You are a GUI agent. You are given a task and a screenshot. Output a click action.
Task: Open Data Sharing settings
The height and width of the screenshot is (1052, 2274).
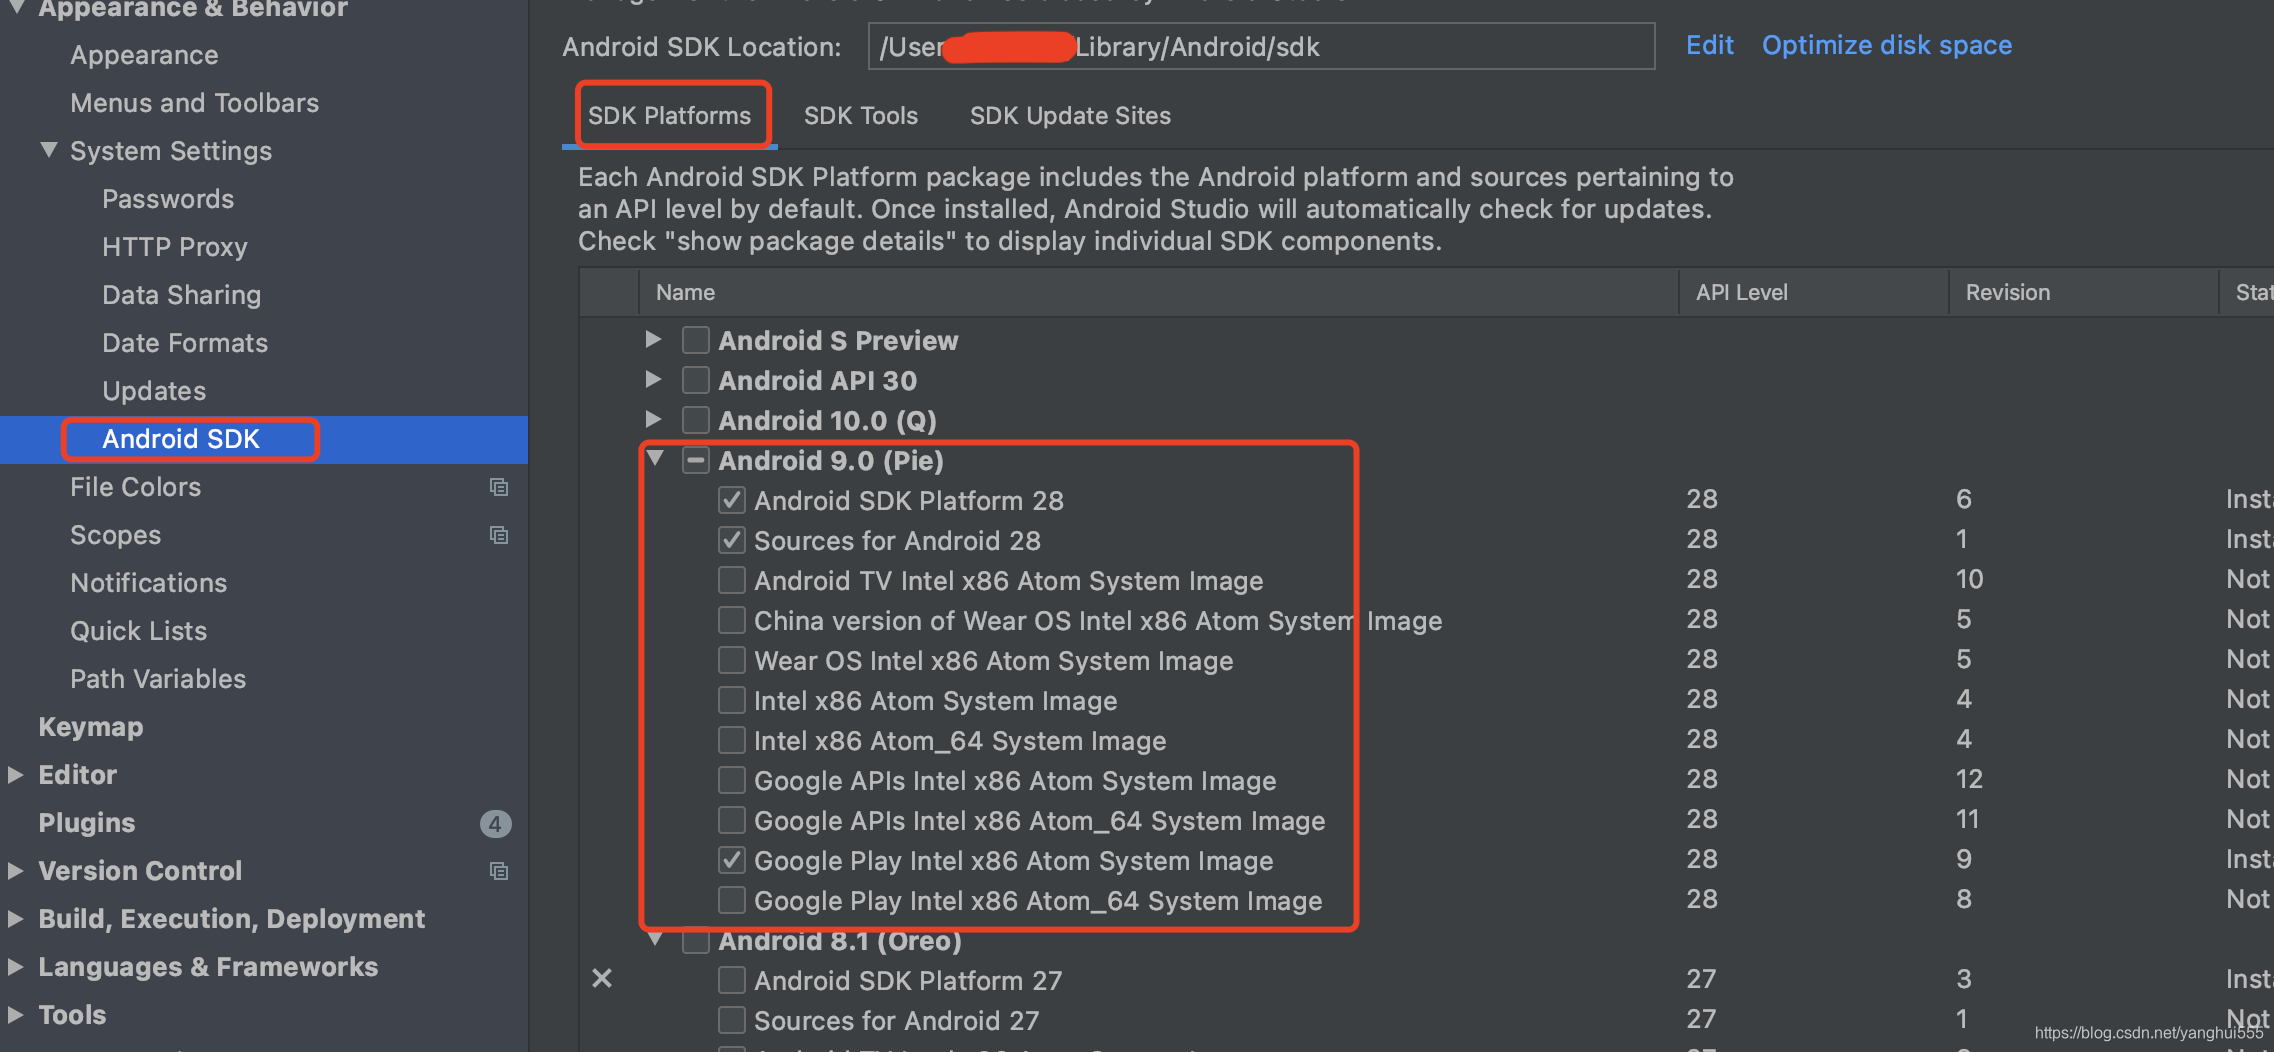tap(181, 295)
